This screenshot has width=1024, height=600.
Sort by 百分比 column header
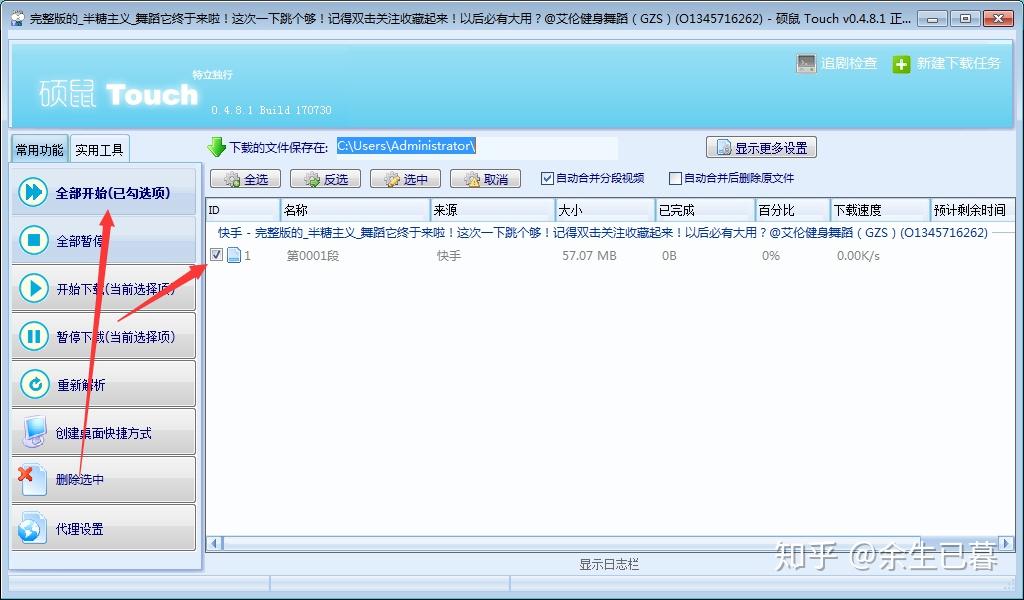click(x=793, y=210)
